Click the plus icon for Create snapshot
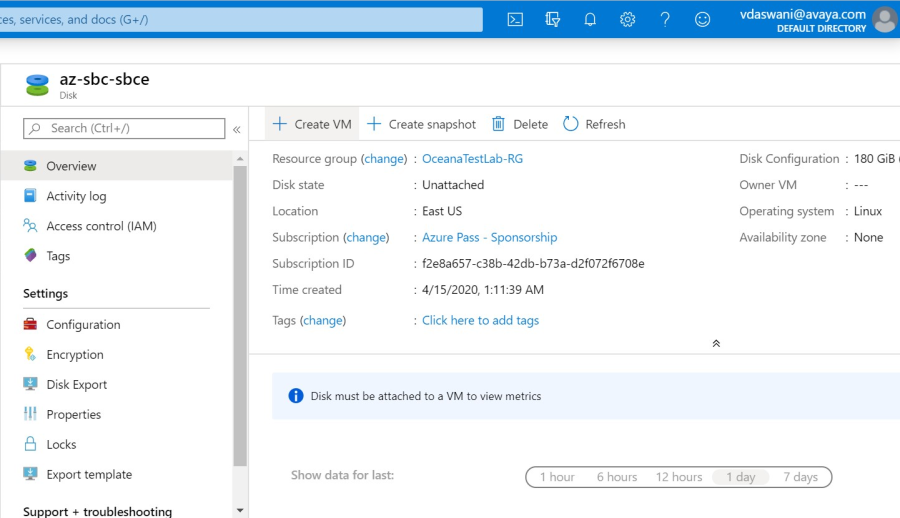This screenshot has height=518, width=900. [374, 124]
